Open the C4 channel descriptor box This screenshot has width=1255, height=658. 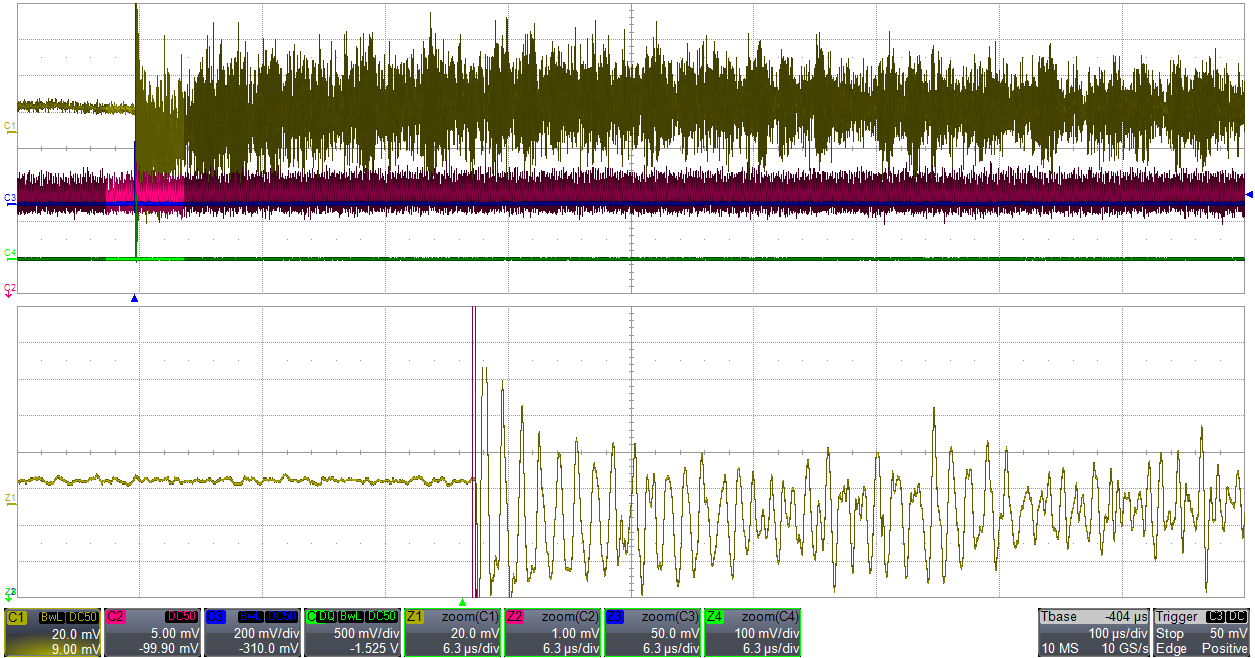352,632
